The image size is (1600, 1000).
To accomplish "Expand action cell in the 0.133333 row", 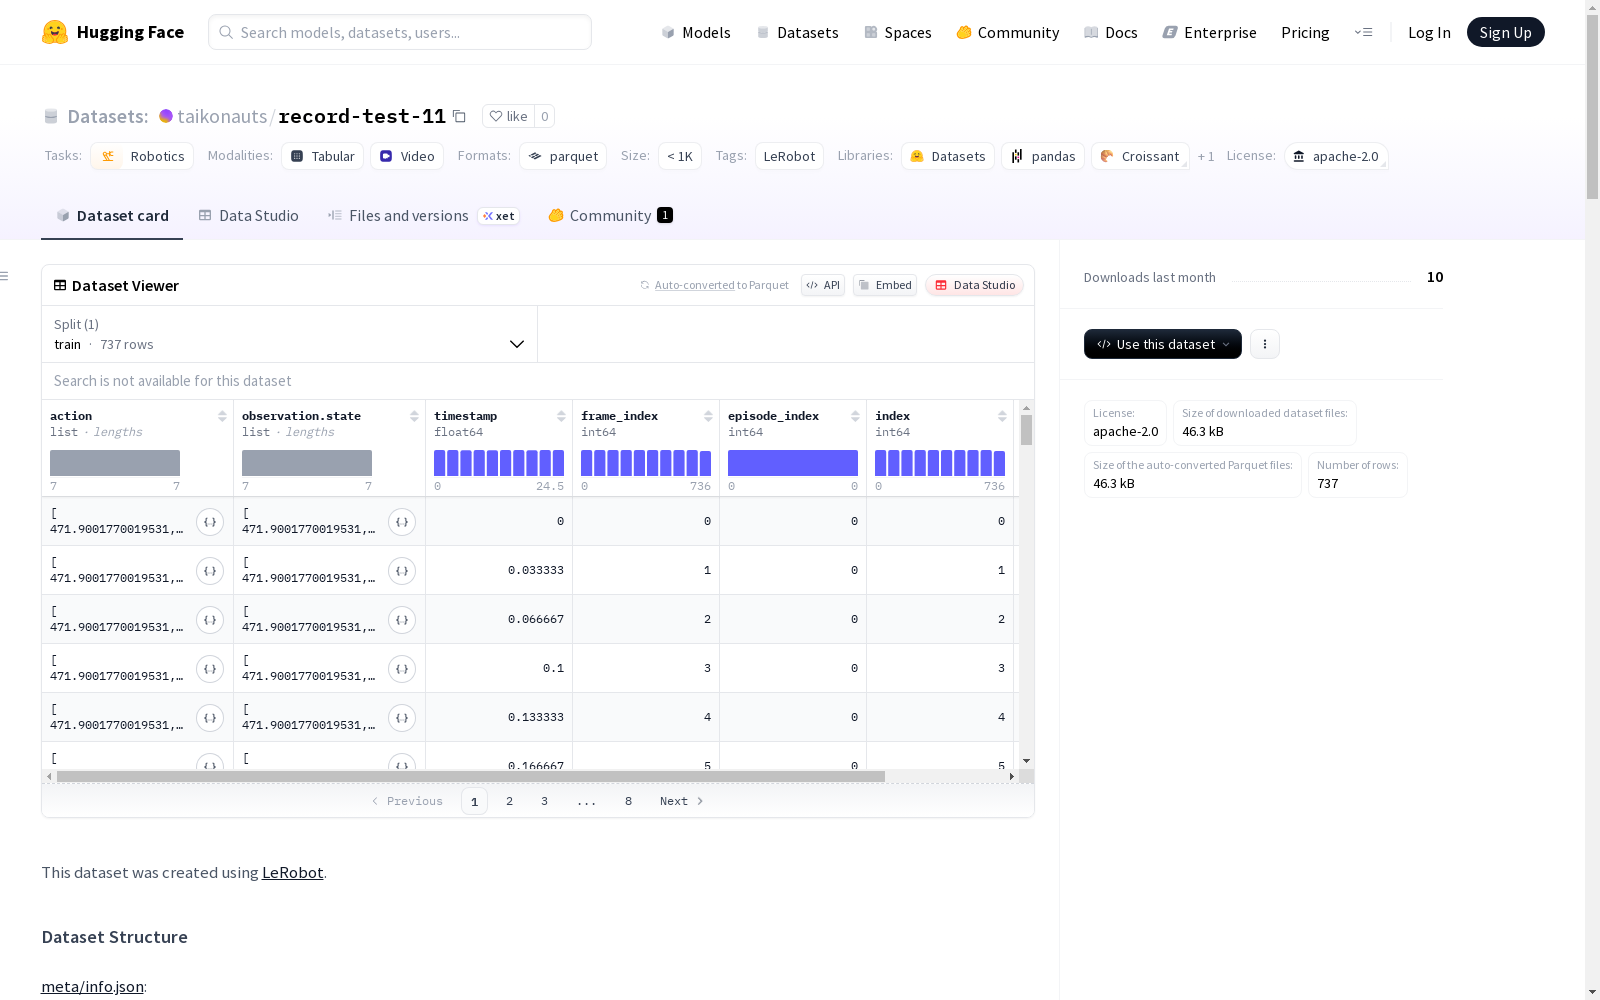I will (x=210, y=718).
